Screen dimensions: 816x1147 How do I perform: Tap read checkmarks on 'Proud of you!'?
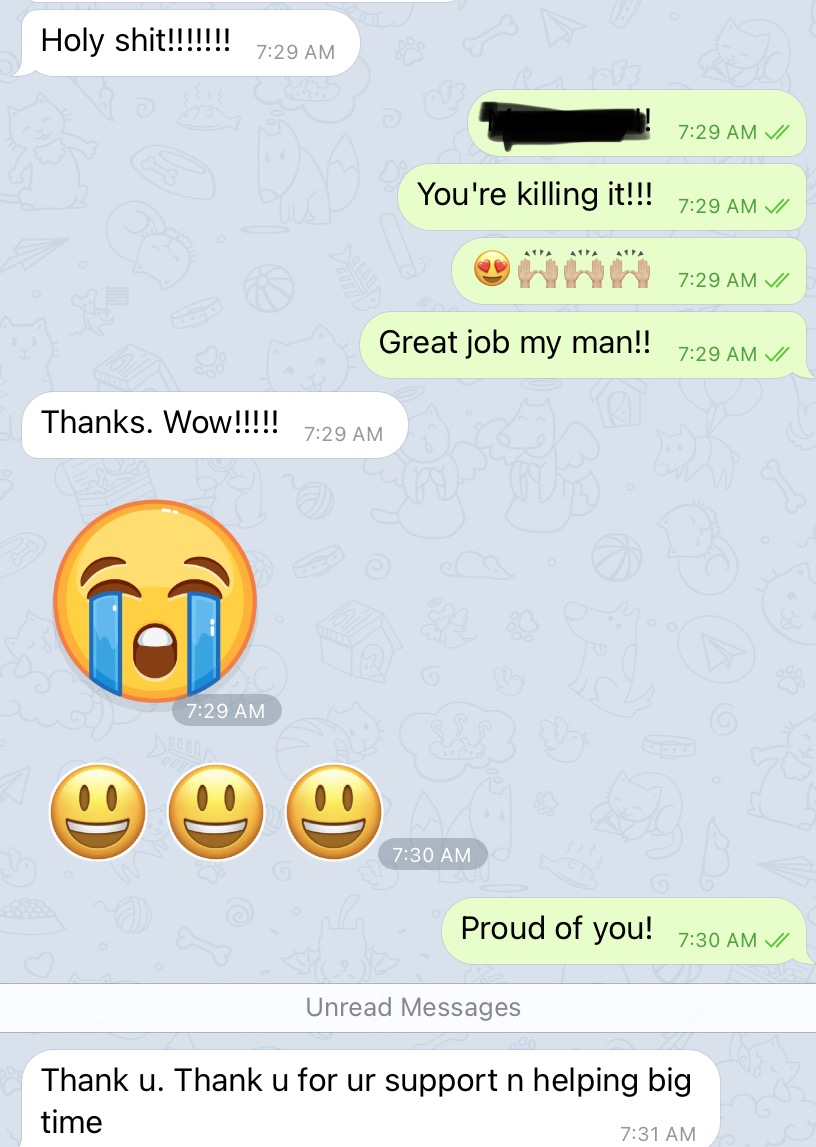pos(777,940)
